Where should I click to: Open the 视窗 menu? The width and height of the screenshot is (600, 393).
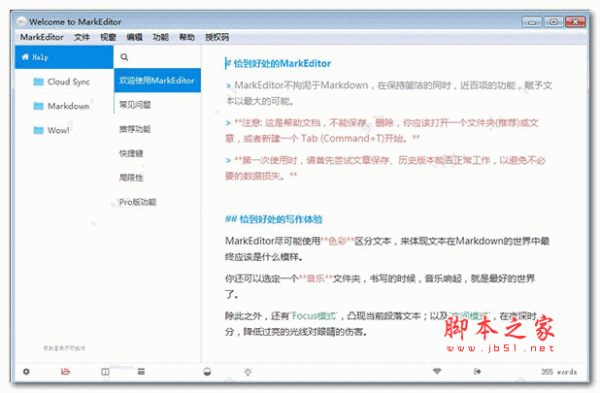pos(108,37)
